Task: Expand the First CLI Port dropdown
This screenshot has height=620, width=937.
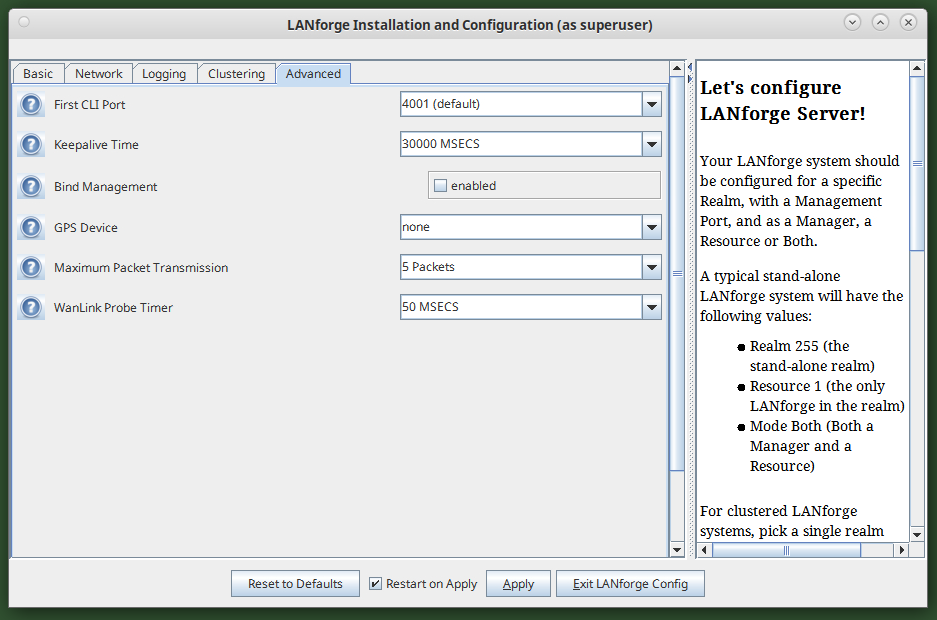Action: tap(651, 104)
